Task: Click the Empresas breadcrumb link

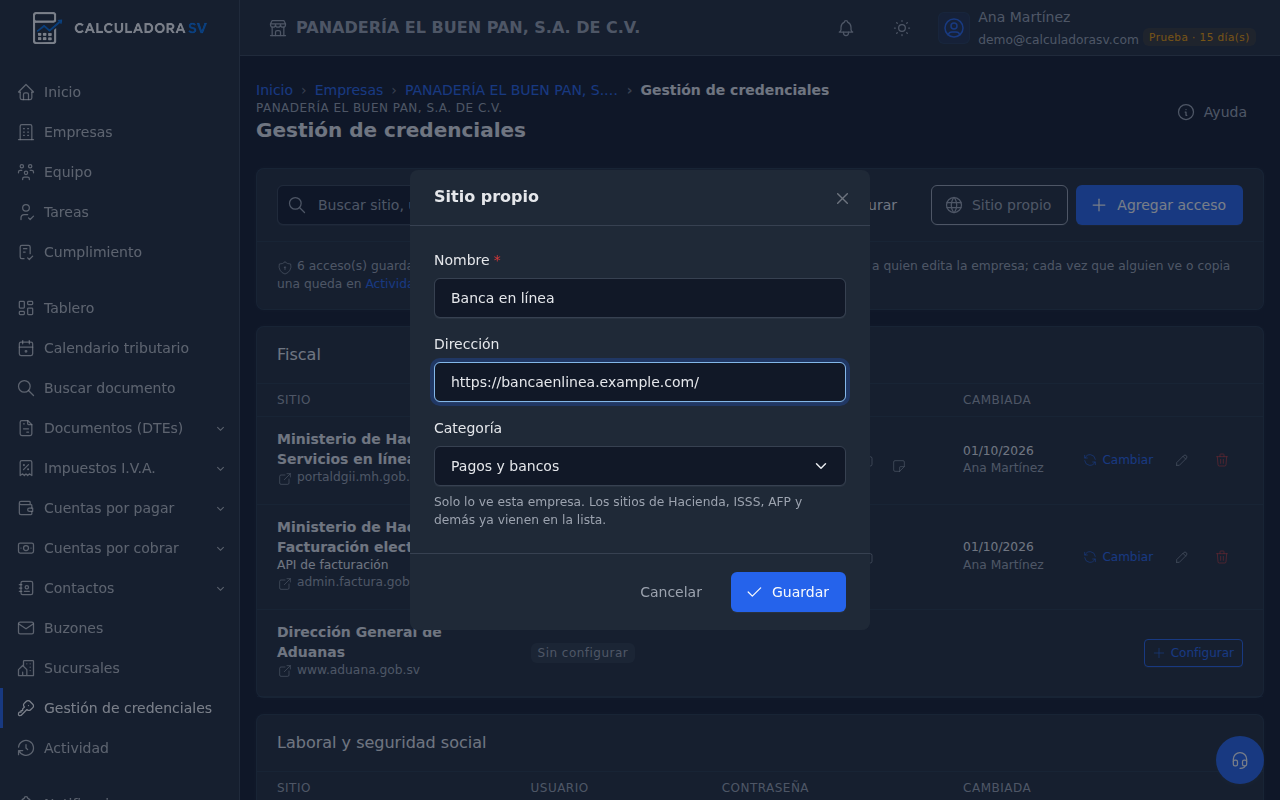Action: [348, 90]
